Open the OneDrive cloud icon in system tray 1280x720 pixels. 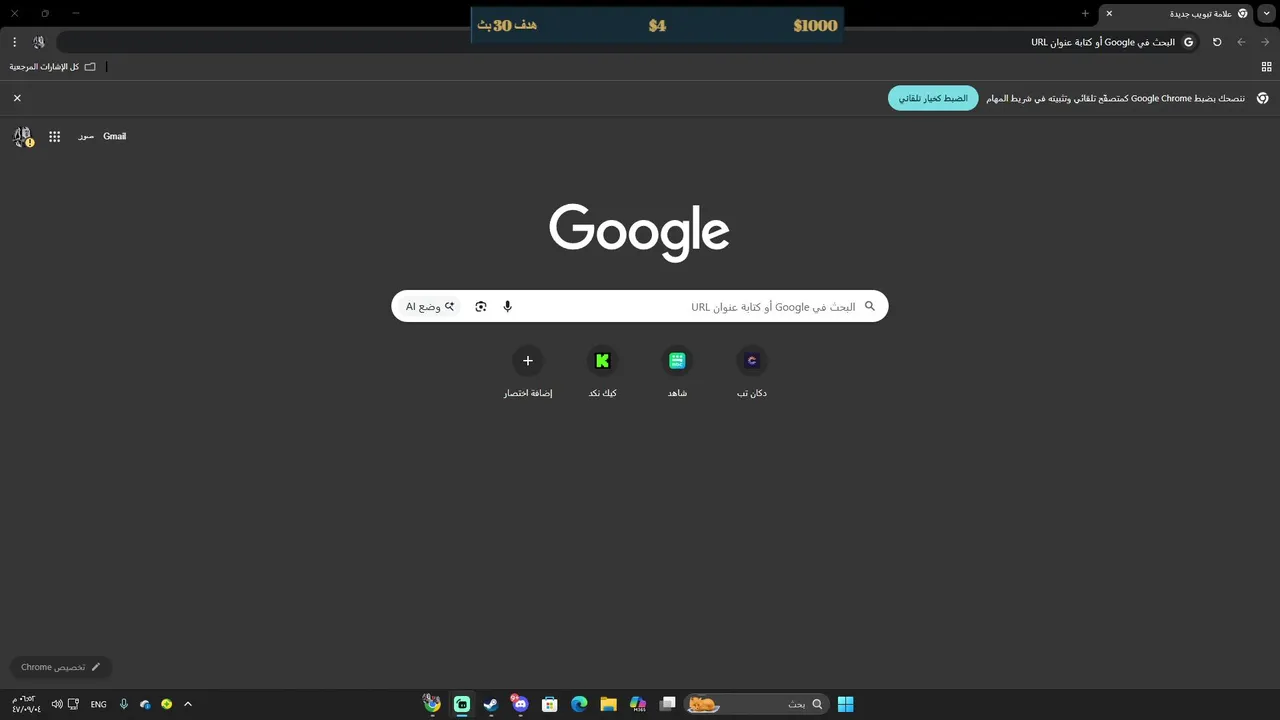(146, 704)
